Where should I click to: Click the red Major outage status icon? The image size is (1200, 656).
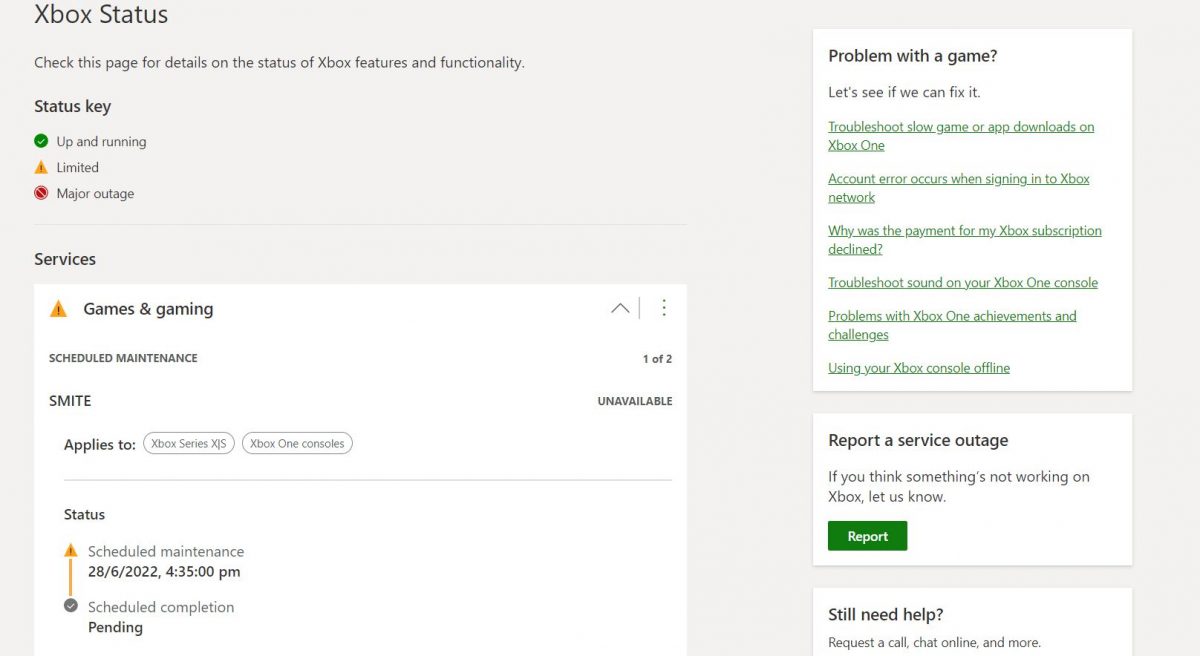pyautogui.click(x=41, y=193)
